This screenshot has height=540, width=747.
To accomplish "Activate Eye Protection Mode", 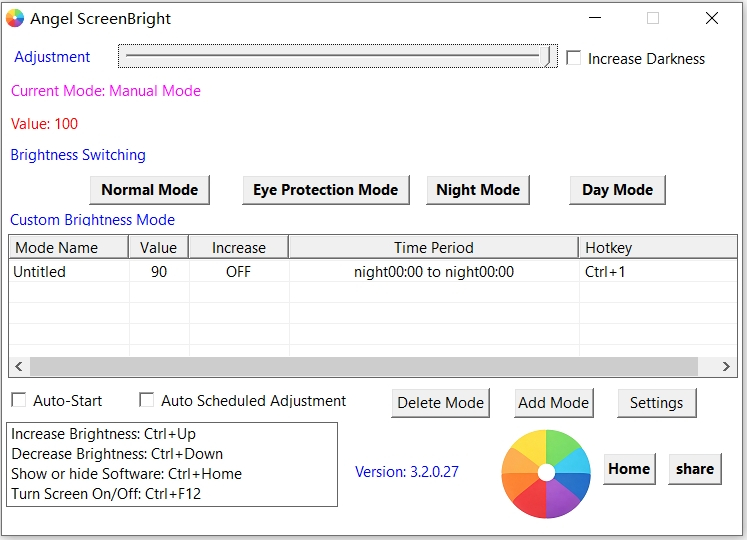I will coord(326,190).
